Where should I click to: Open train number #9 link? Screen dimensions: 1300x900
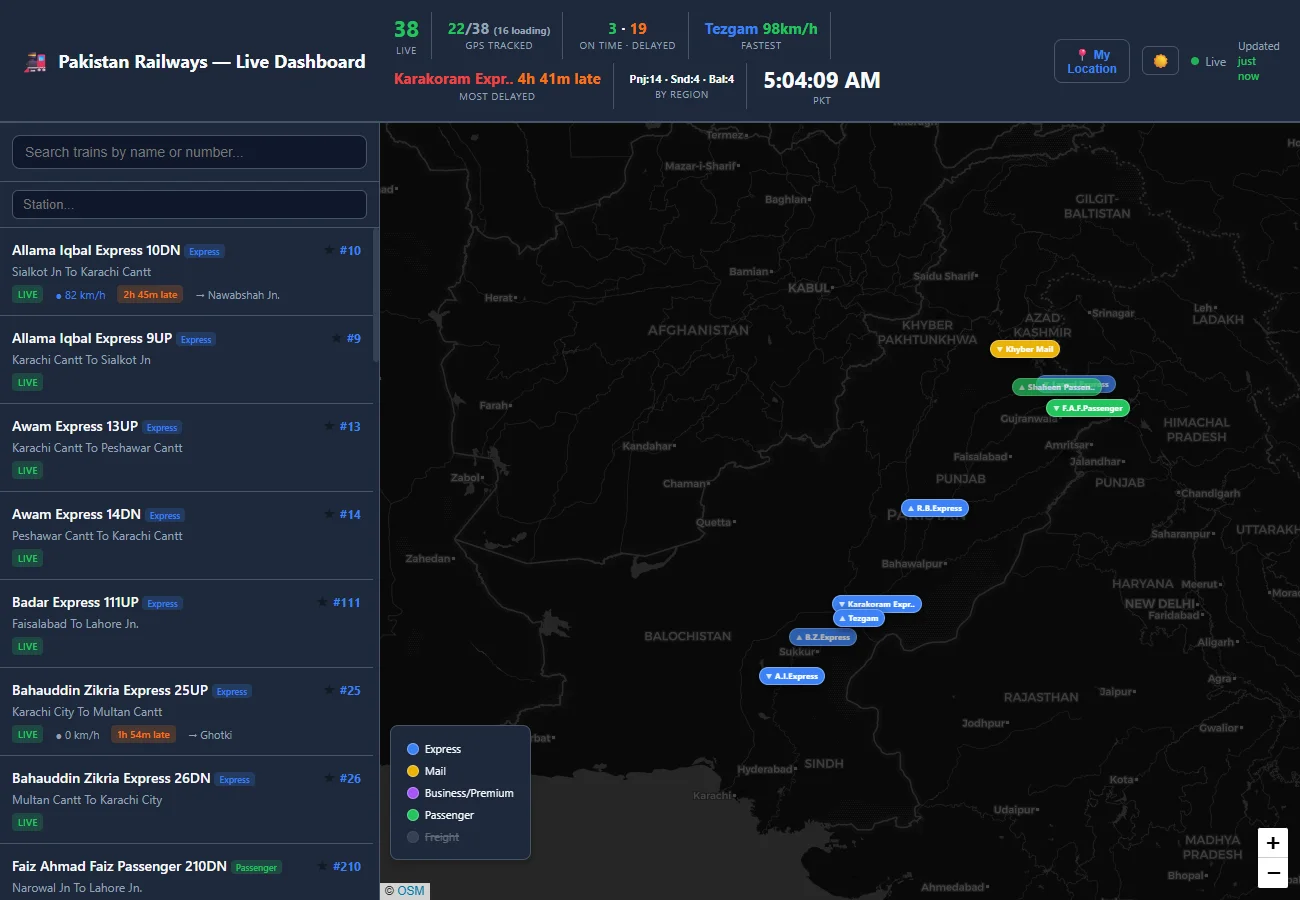(354, 339)
